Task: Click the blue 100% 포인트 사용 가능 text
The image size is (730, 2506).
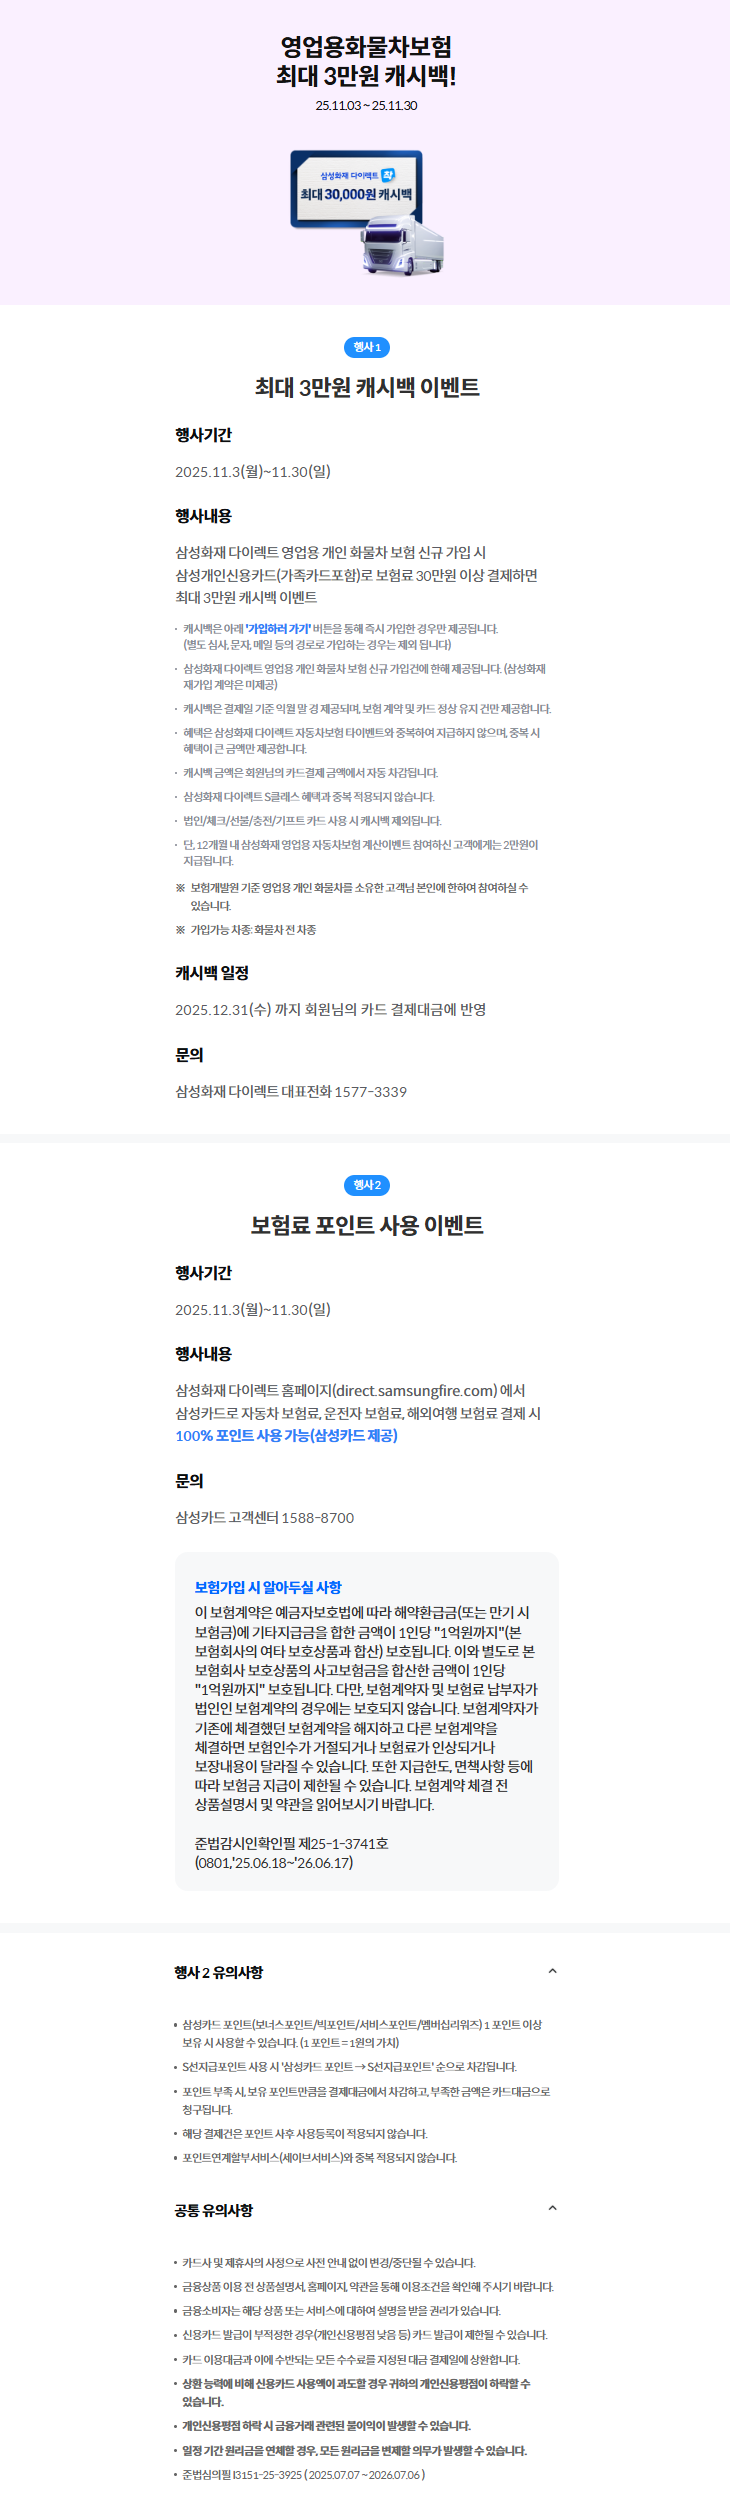Action: pyautogui.click(x=287, y=1435)
